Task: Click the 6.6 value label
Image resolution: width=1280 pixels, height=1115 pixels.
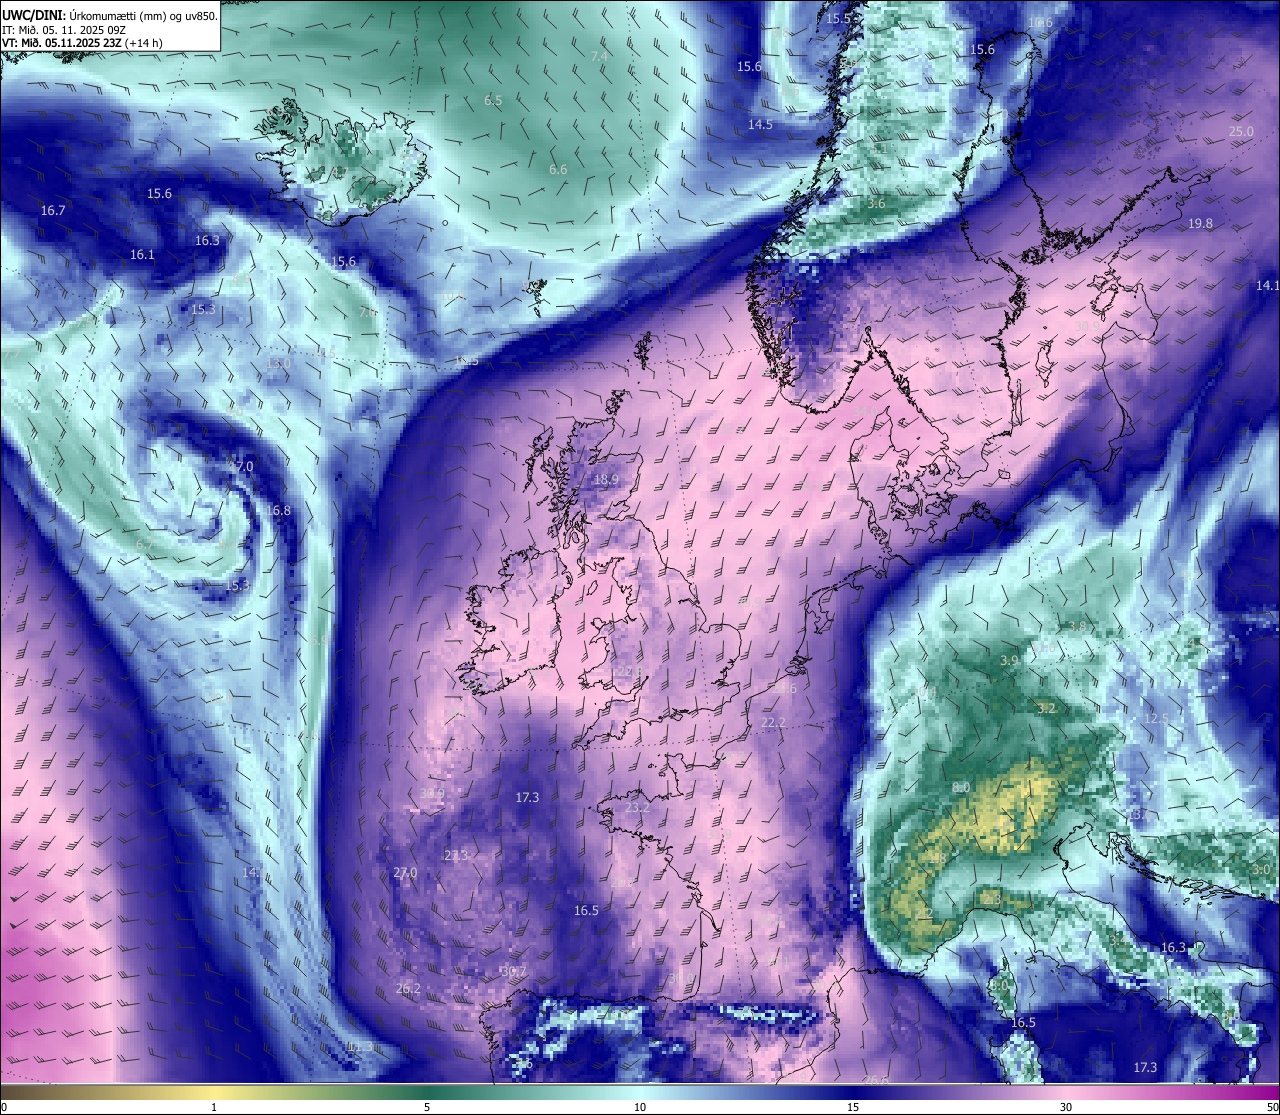Action: [x=558, y=169]
